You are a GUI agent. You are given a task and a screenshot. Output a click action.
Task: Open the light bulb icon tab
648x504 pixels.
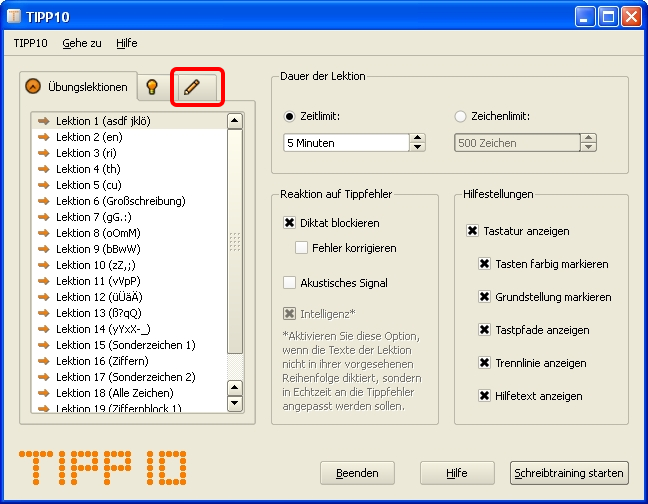pyautogui.click(x=152, y=87)
